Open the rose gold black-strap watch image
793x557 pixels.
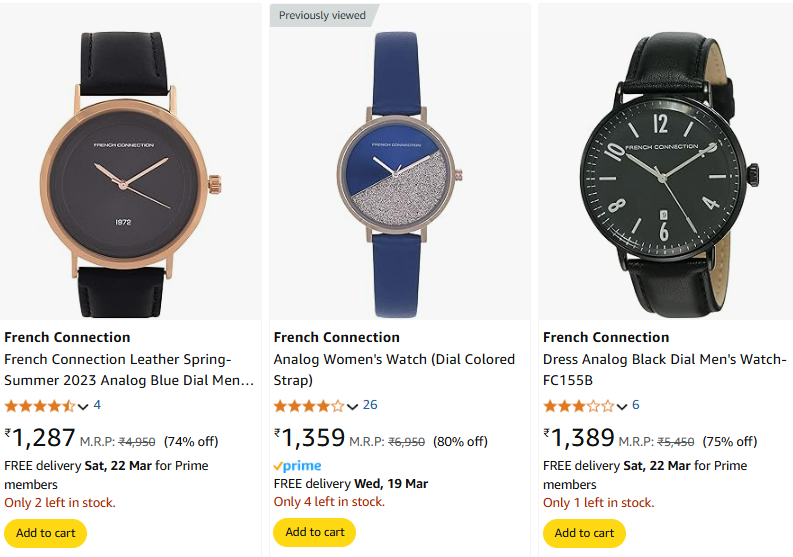(x=130, y=175)
